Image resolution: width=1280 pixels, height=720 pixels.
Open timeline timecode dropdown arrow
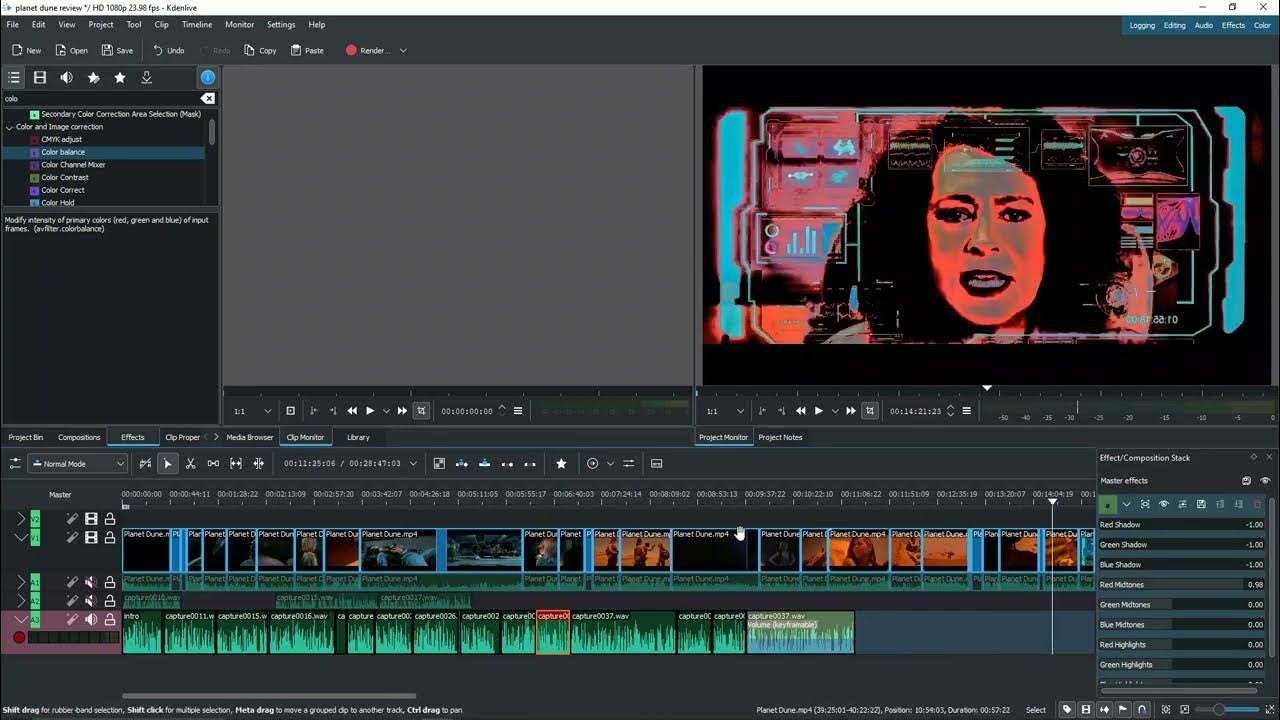(412, 464)
